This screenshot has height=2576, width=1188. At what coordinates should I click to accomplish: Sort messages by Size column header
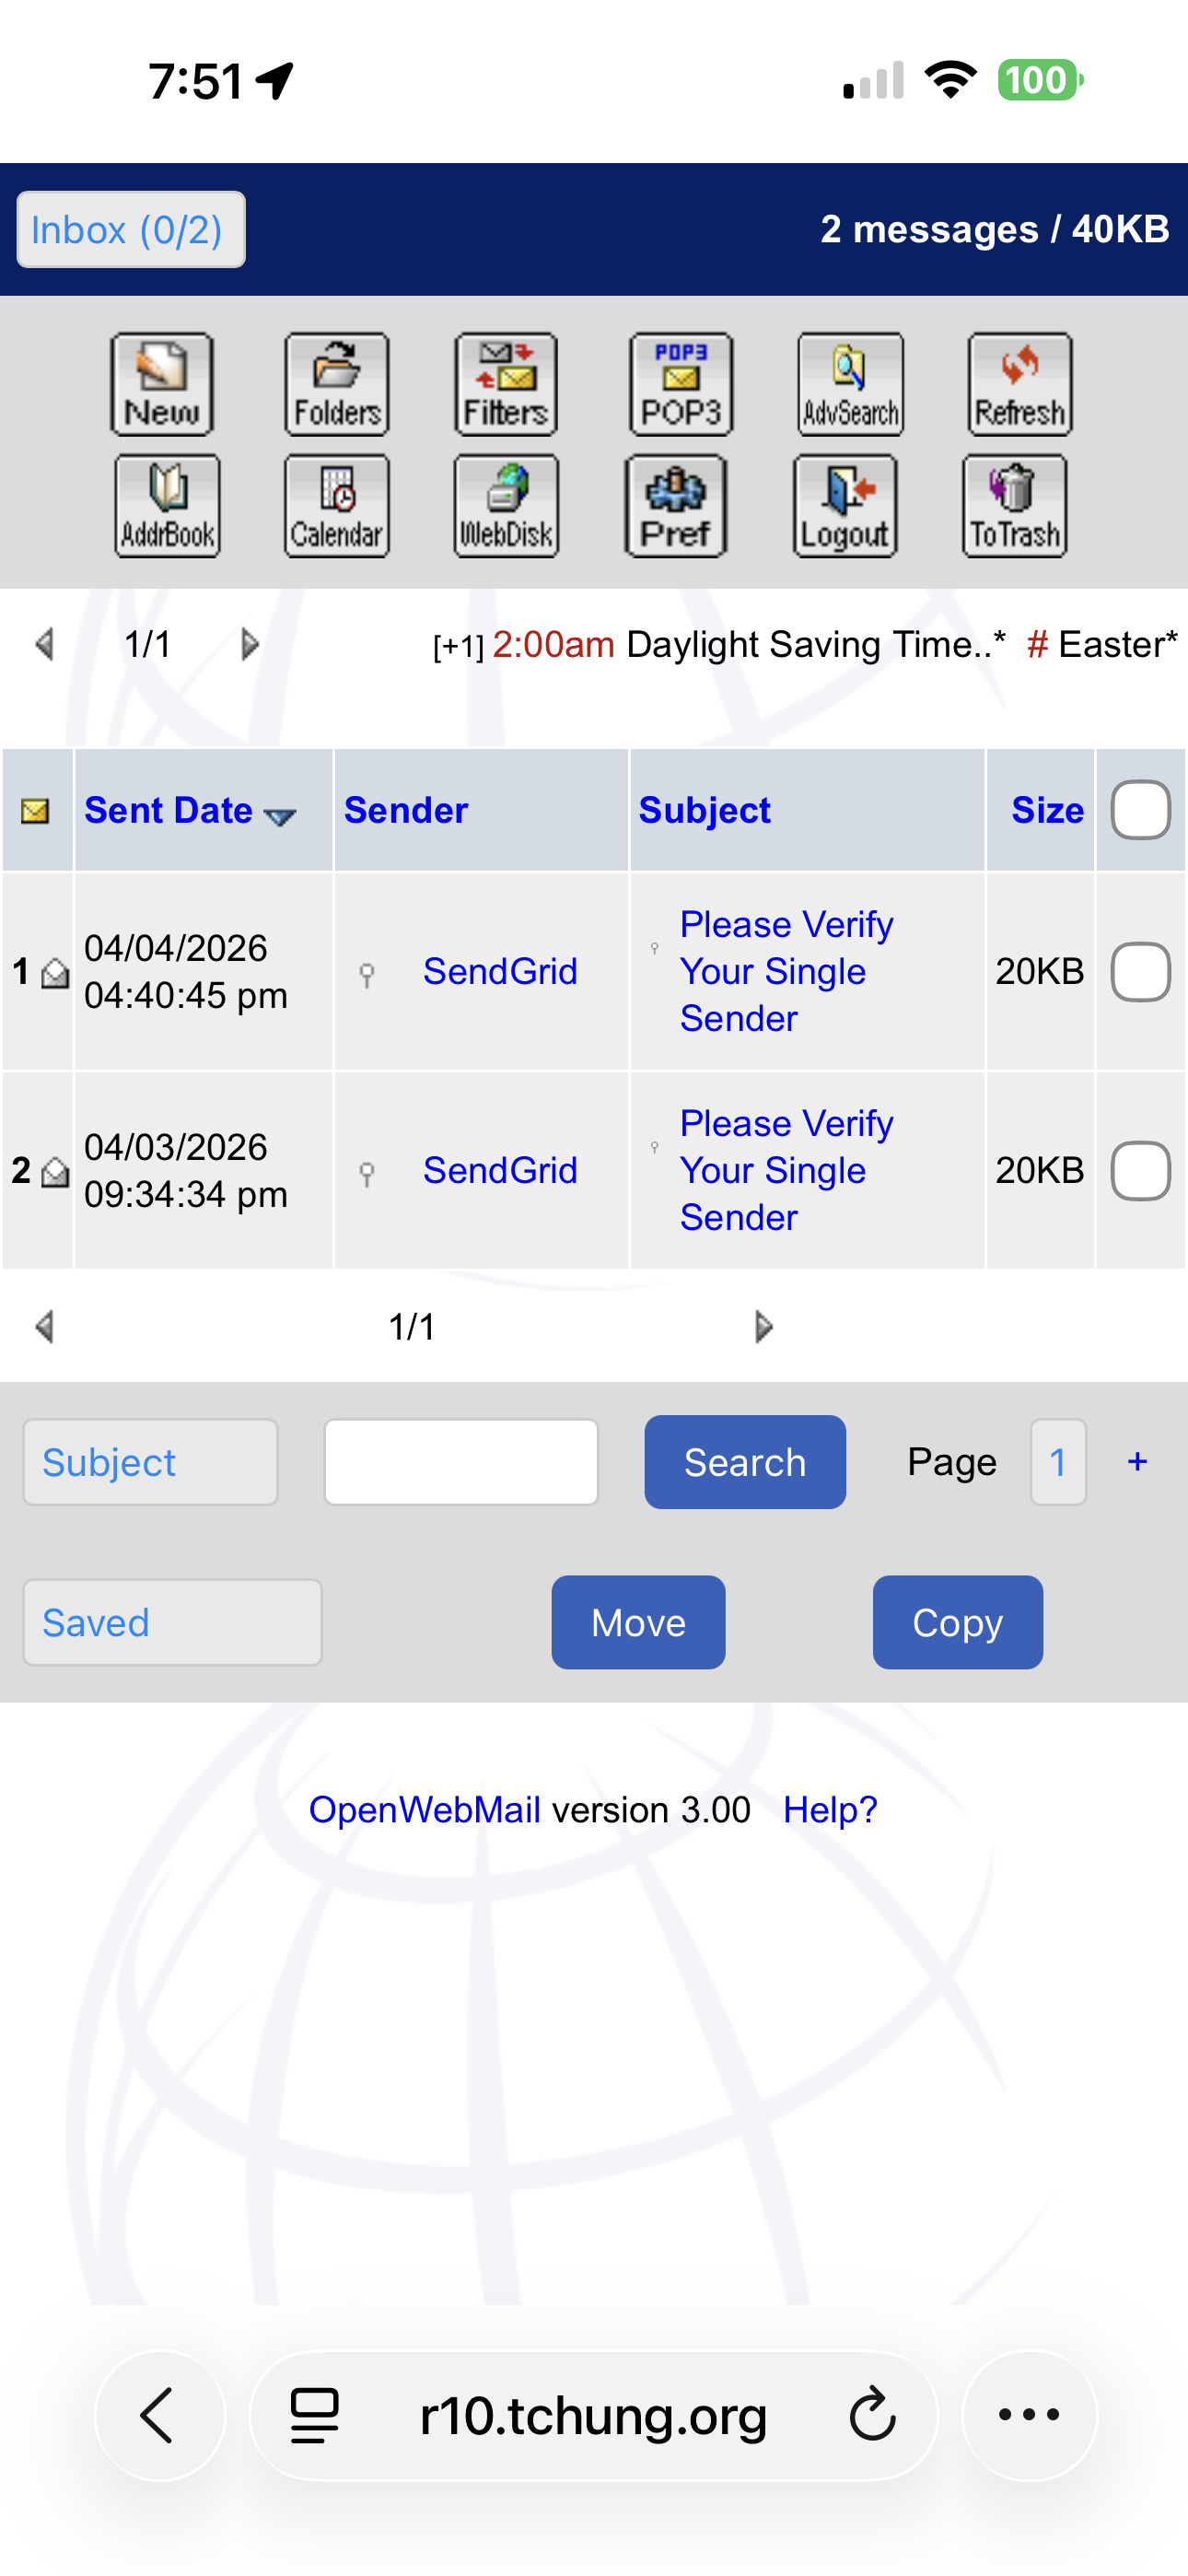pyautogui.click(x=1046, y=810)
